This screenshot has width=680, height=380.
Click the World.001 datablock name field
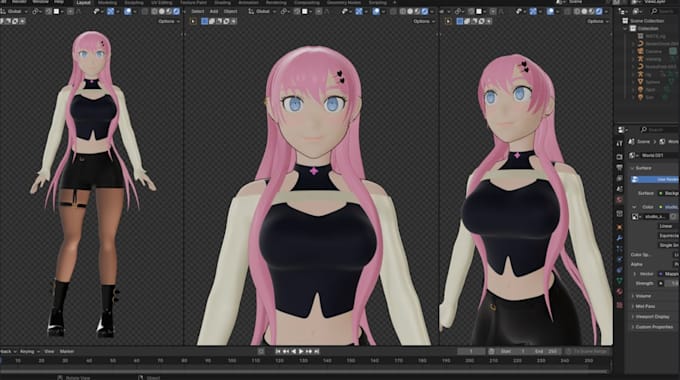pyautogui.click(x=658, y=155)
